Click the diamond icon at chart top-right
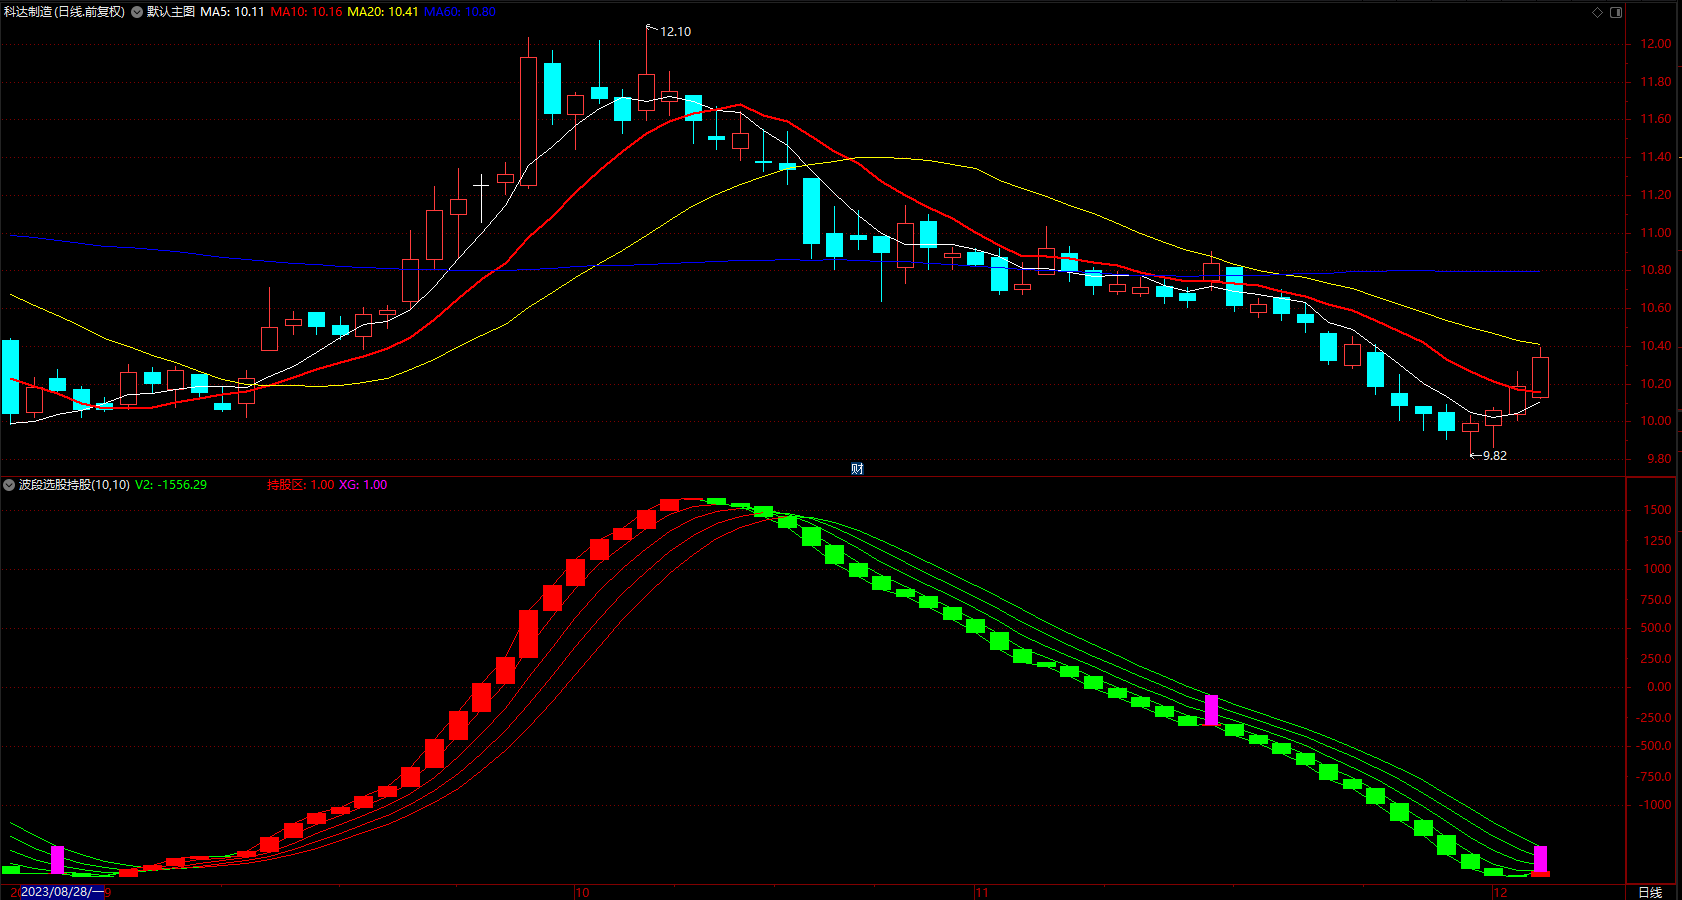Viewport: 1682px width, 900px height. 1597,12
